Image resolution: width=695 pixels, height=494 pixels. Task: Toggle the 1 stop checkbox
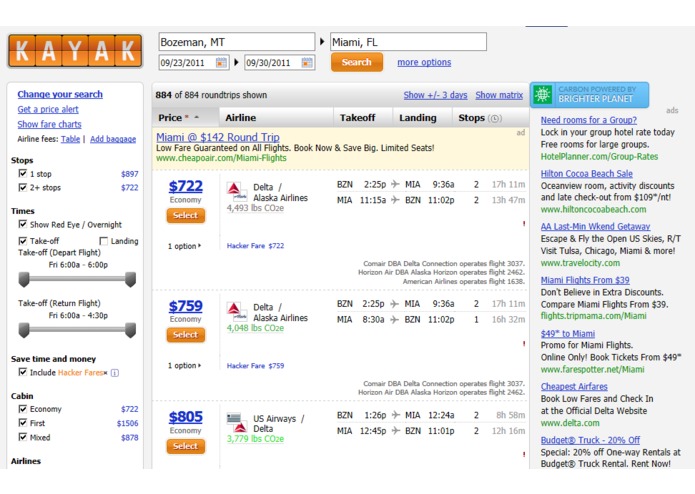point(23,173)
